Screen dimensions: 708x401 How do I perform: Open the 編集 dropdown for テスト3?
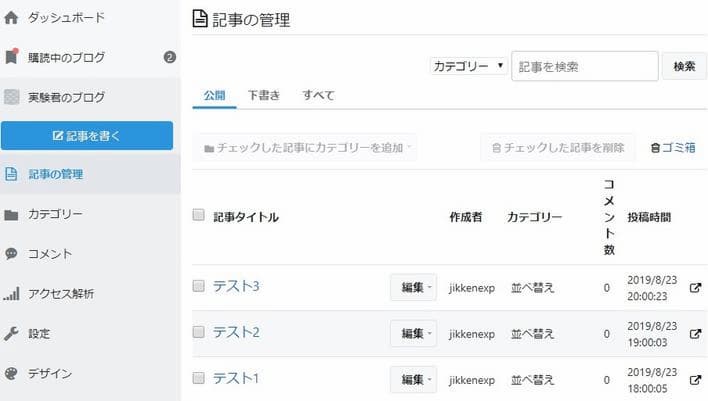click(x=413, y=287)
